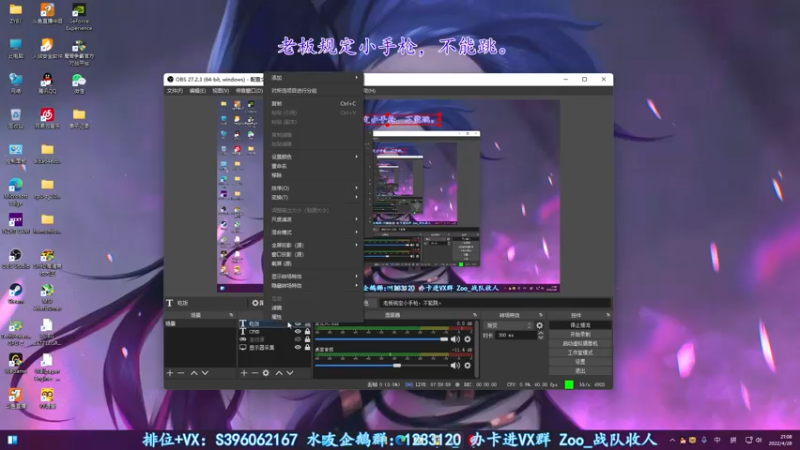800x450 pixels.
Task: Choose 窗口投影(源) in the context menu
Action: click(313, 254)
